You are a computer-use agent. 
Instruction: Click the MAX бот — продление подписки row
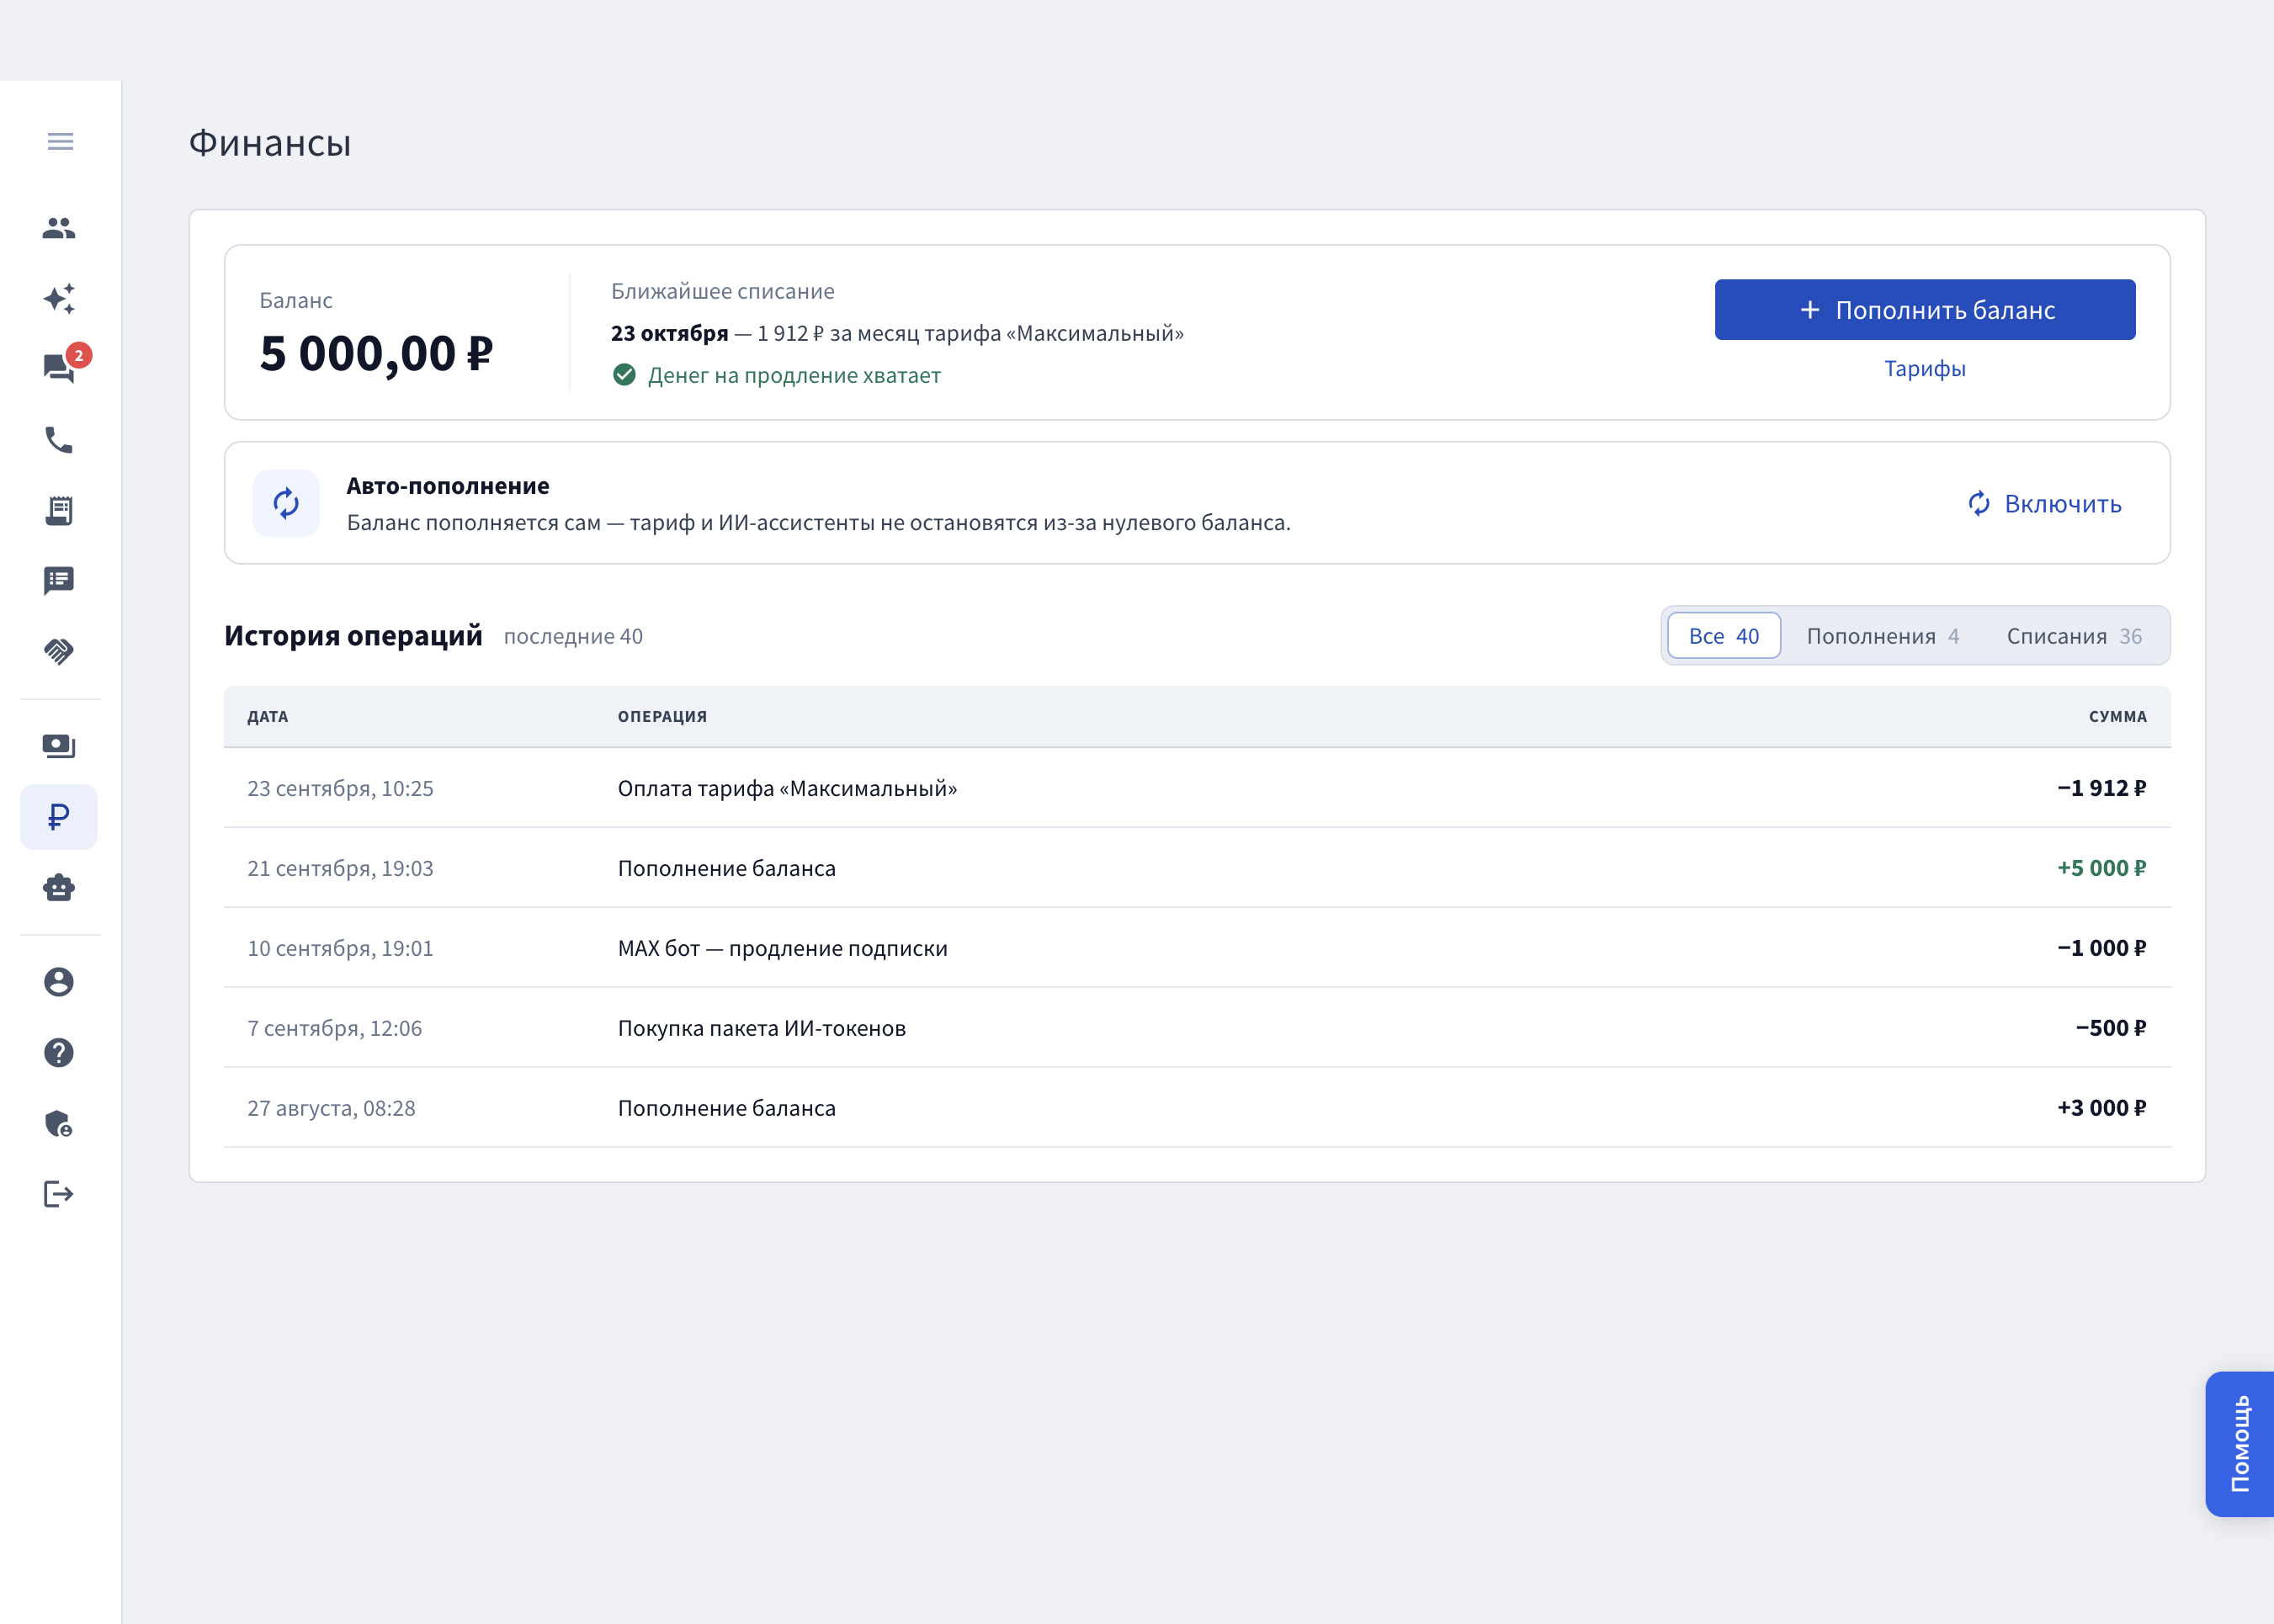coord(1197,948)
